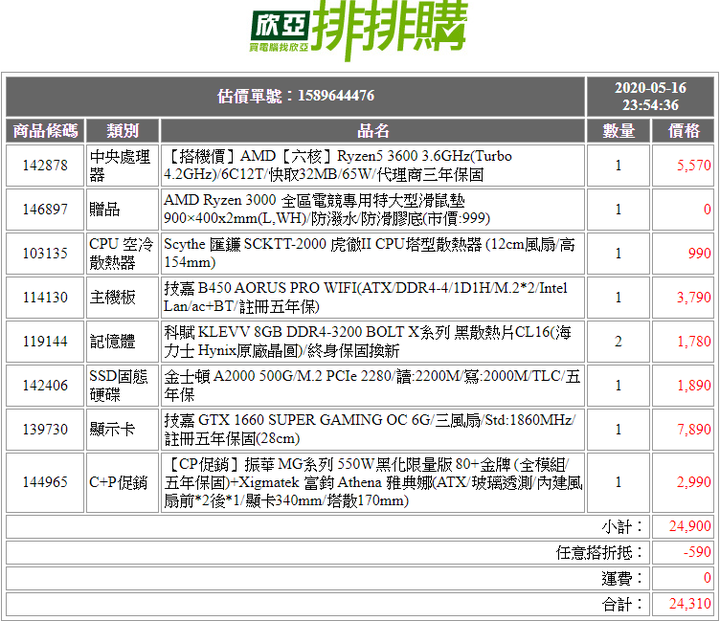Click quantity 1 in the Ryzen5 3600 row
The width and height of the screenshot is (720, 621).
tap(619, 165)
